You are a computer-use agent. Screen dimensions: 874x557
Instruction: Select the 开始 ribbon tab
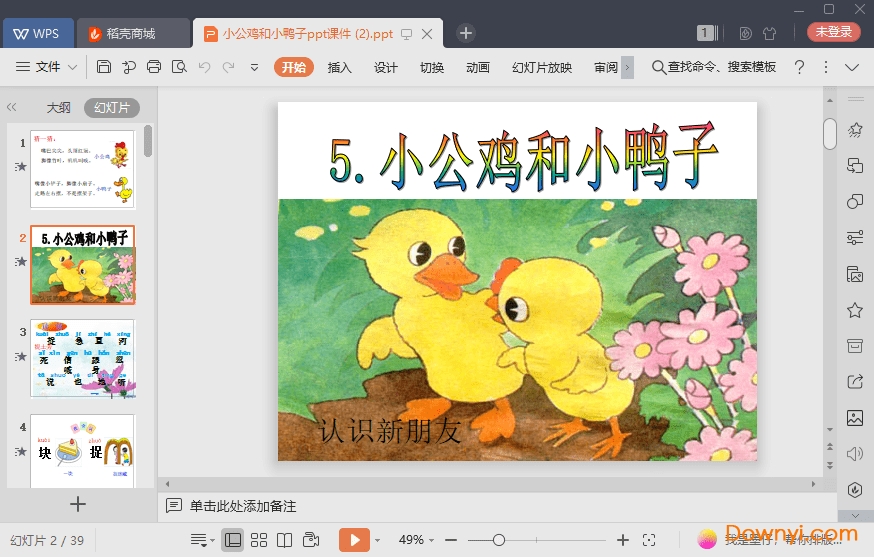294,67
